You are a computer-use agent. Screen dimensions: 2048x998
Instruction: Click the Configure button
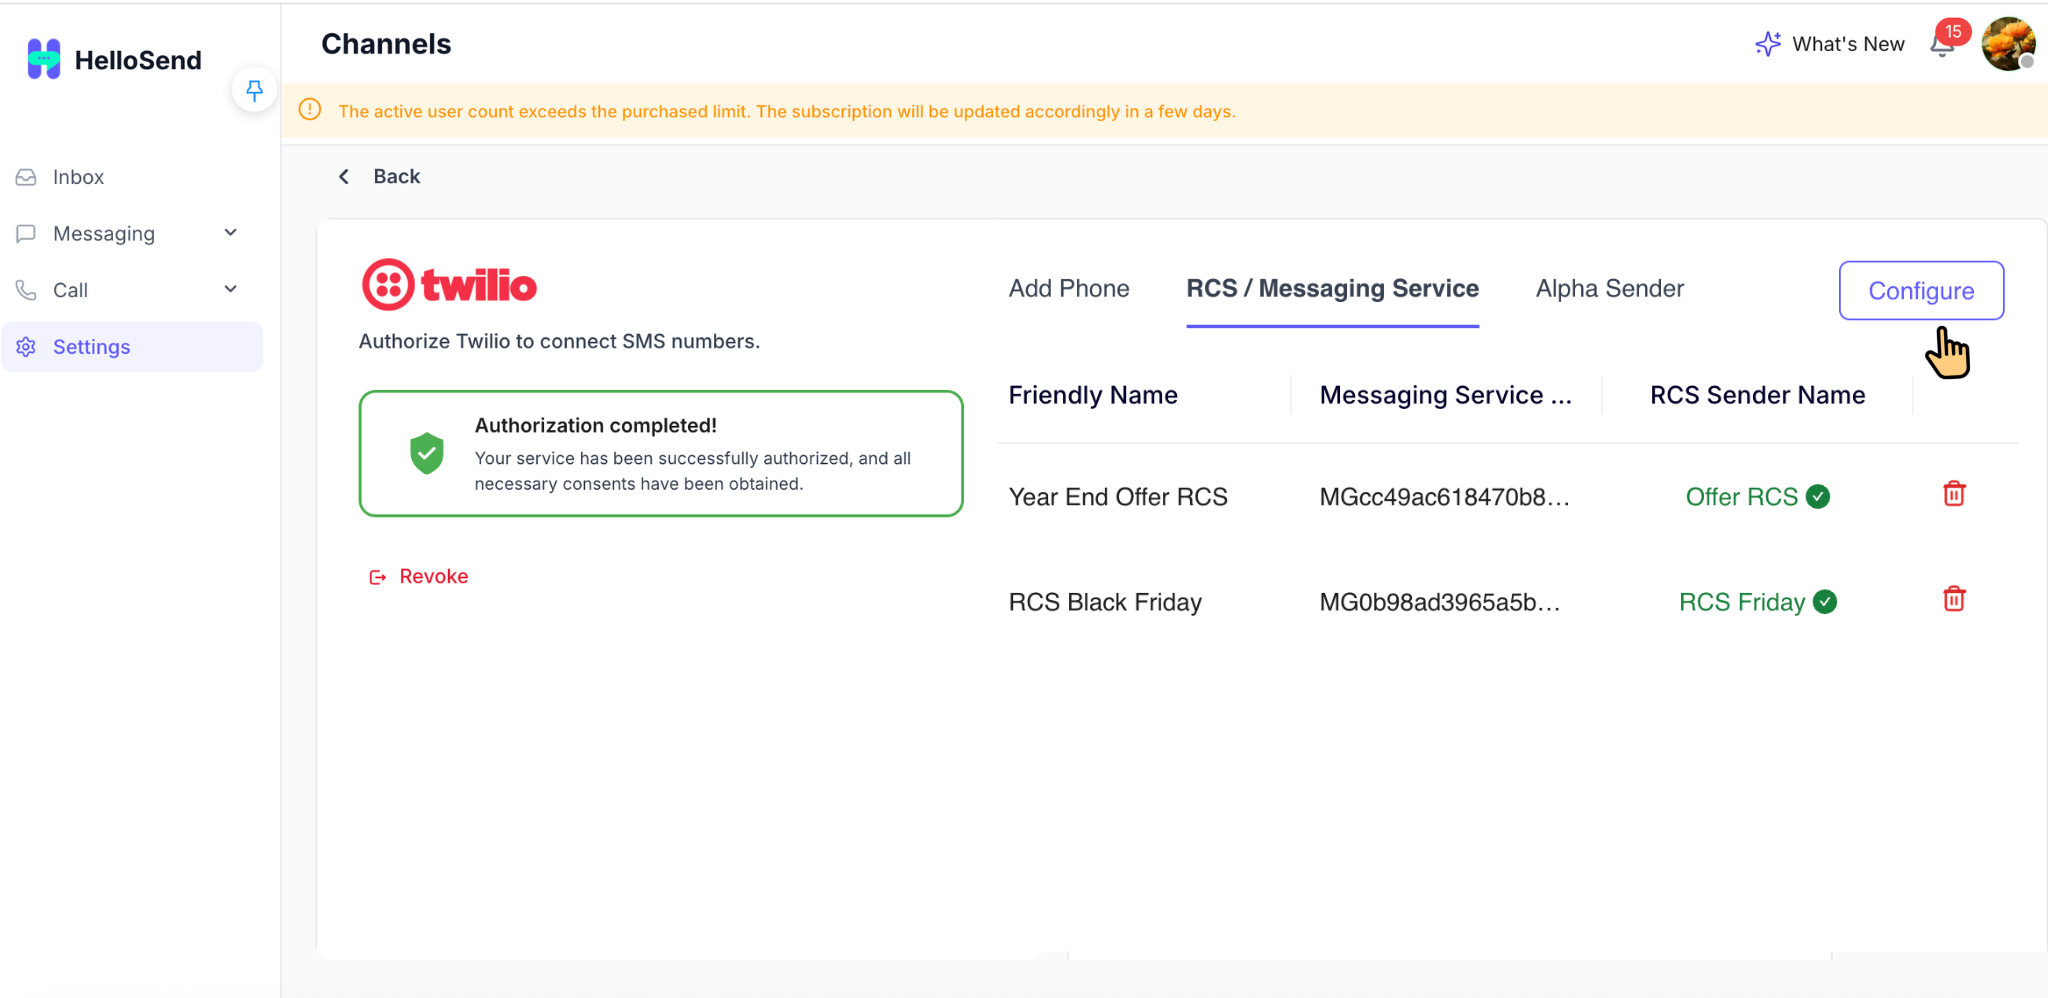(1921, 291)
